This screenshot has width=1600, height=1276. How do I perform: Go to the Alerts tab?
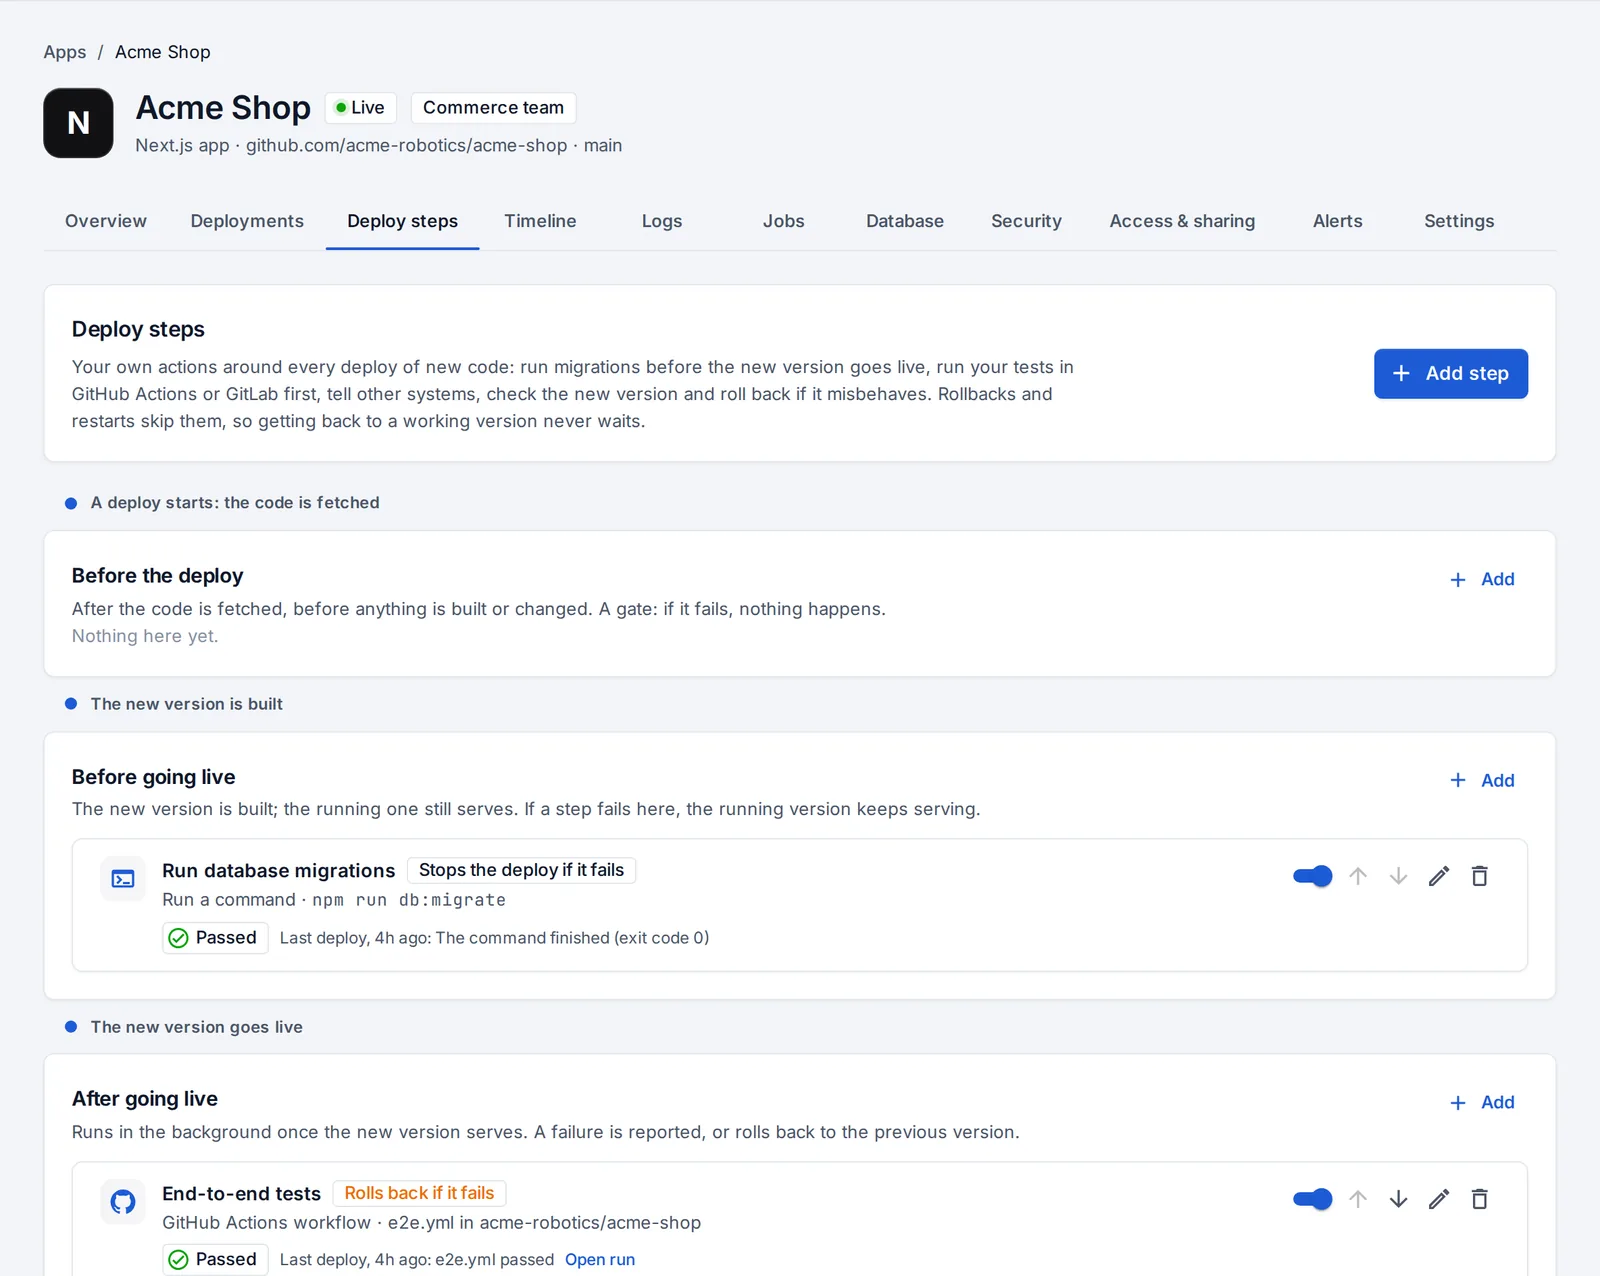(x=1338, y=221)
